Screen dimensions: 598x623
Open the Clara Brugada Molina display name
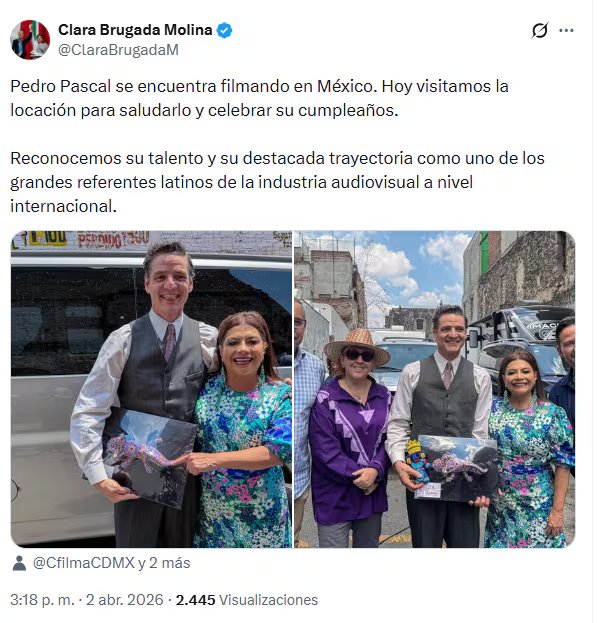(x=135, y=30)
